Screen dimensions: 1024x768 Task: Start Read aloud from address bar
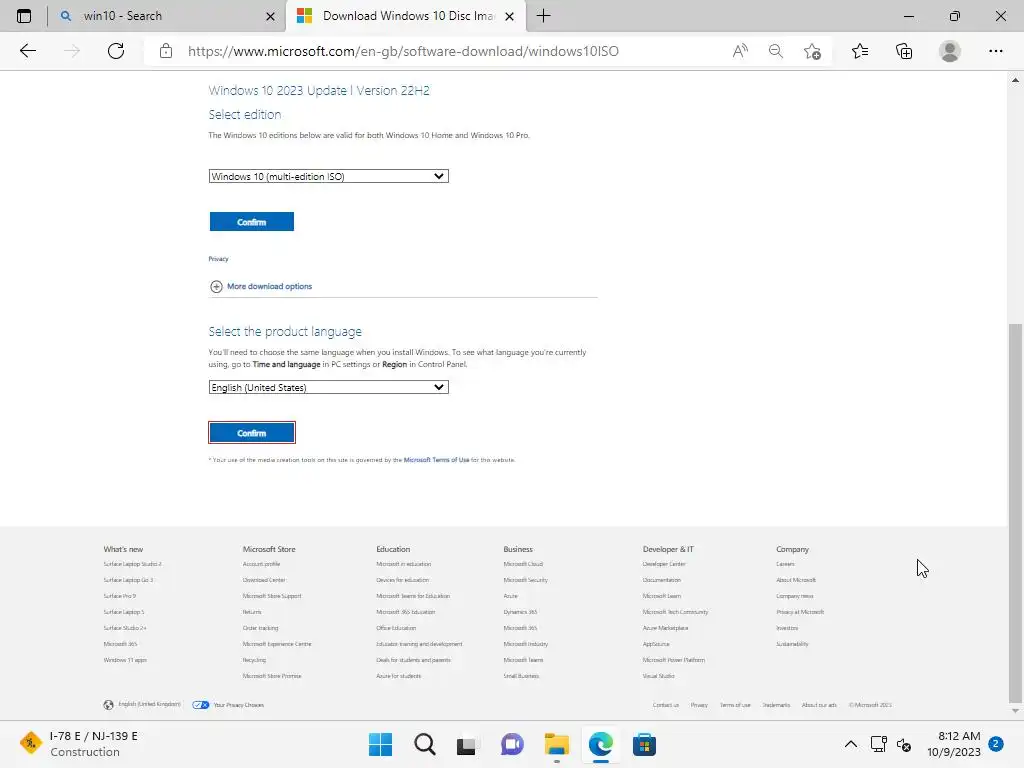click(x=740, y=51)
